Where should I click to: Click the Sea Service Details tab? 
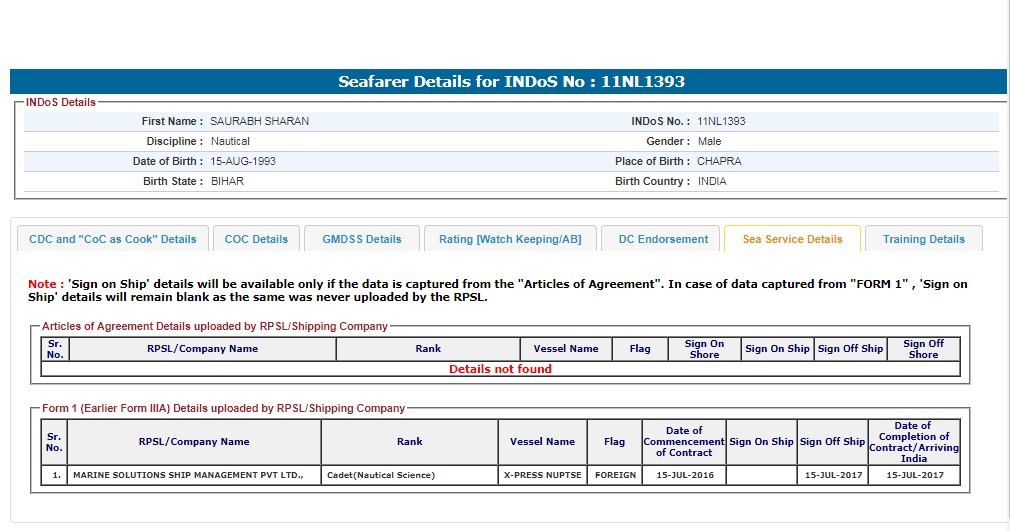[x=792, y=239]
